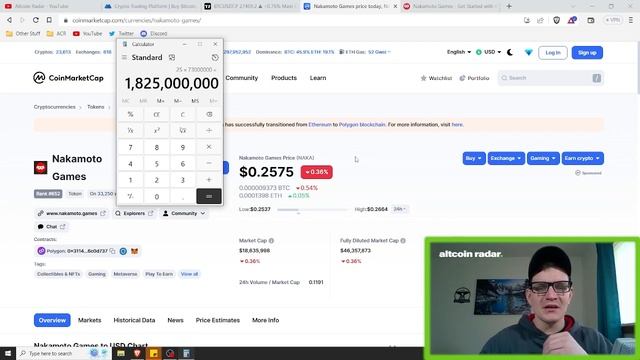Click the MetaMask fox icon
This screenshot has height=360, width=640.
(135, 251)
